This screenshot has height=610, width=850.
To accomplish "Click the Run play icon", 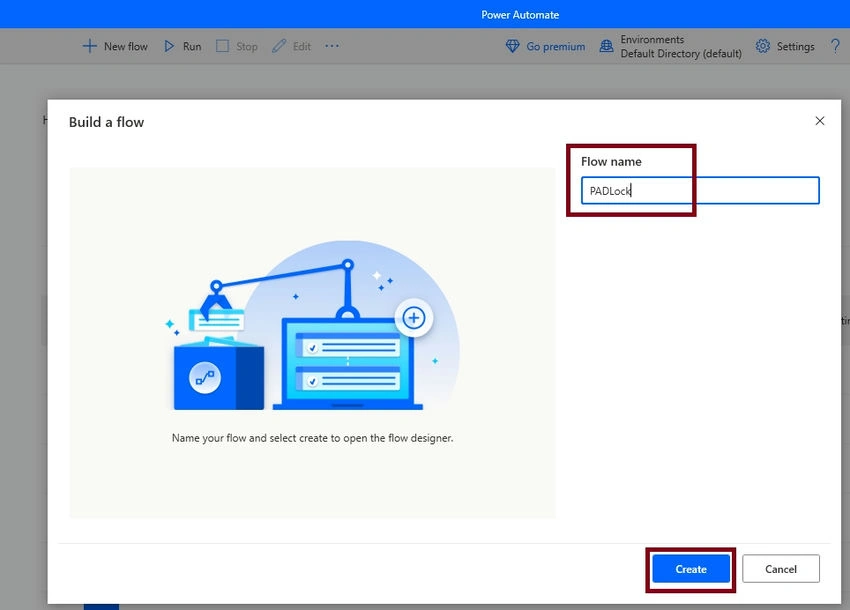I will (x=169, y=46).
